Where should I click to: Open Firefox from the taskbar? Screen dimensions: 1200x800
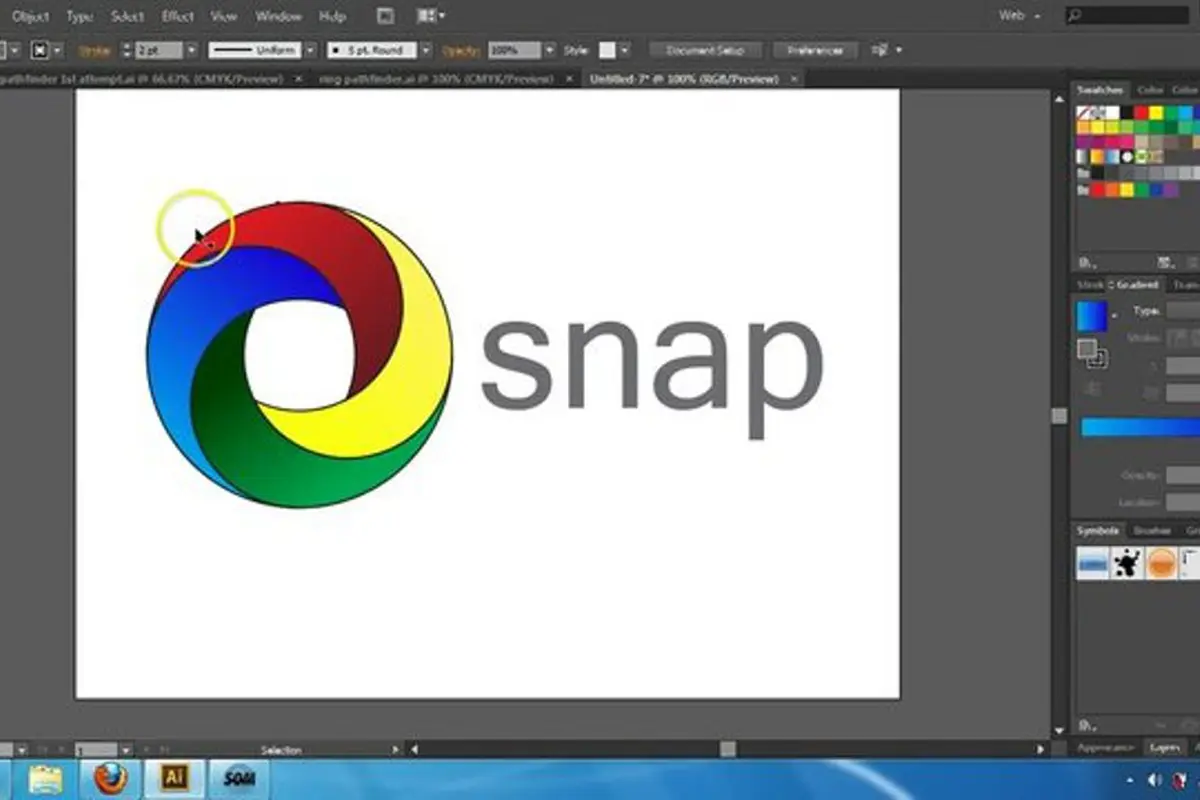pyautogui.click(x=112, y=779)
